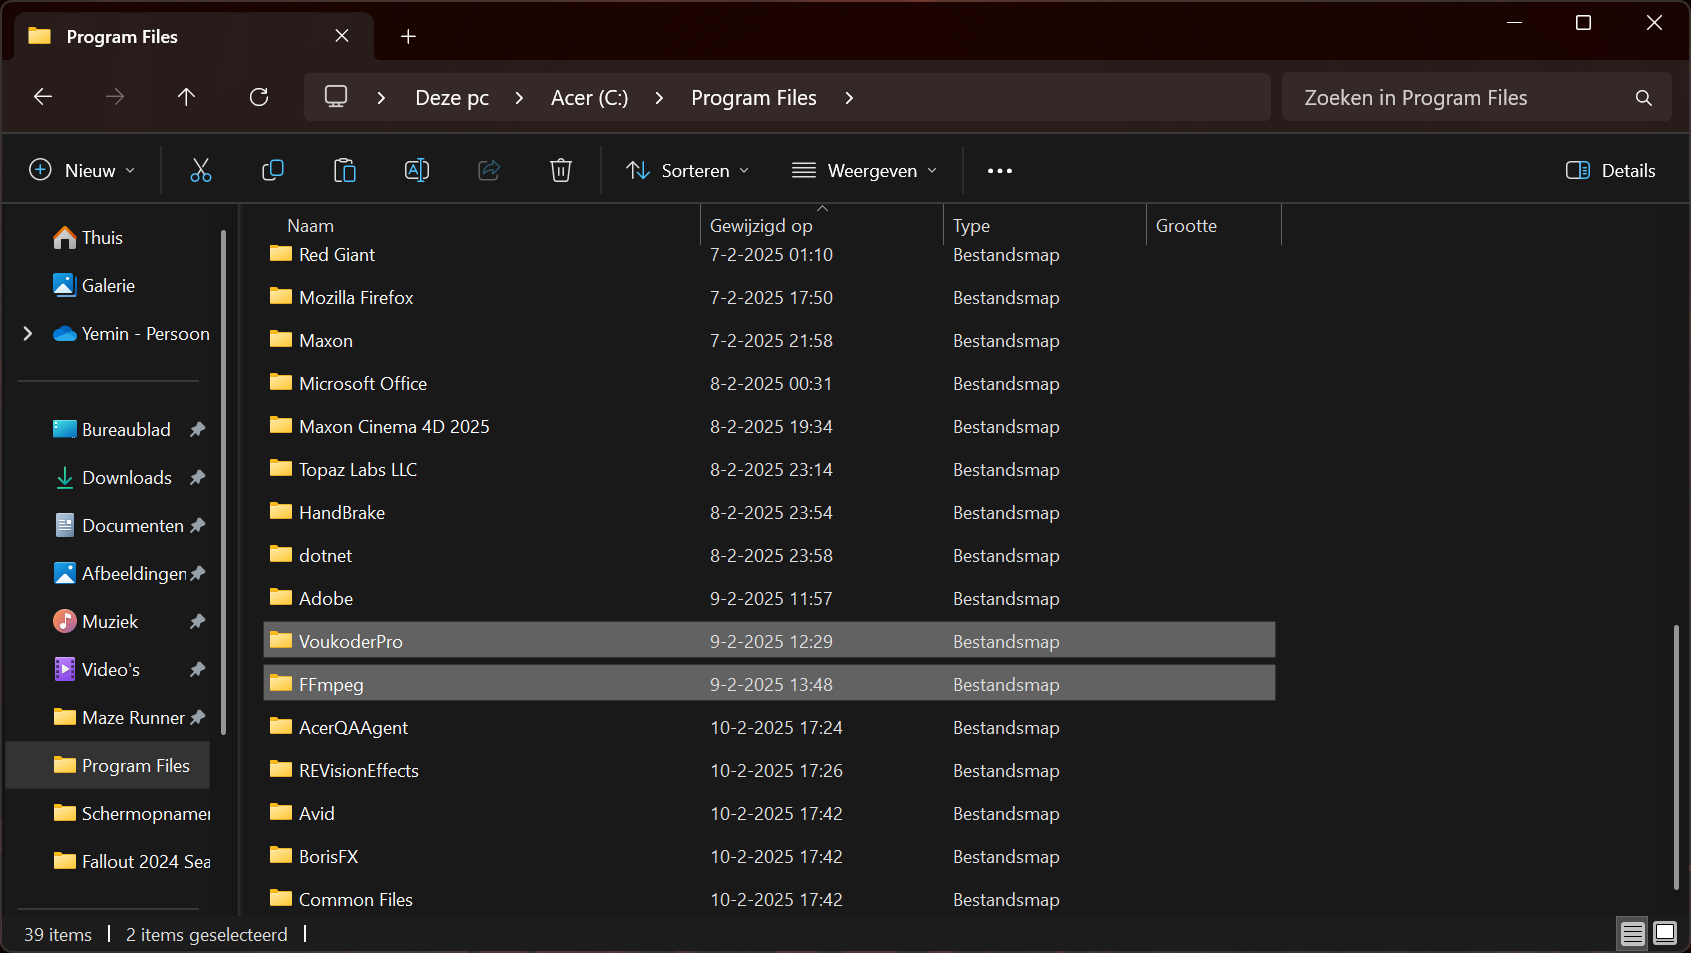Open a new tab with the plus button

(x=408, y=37)
